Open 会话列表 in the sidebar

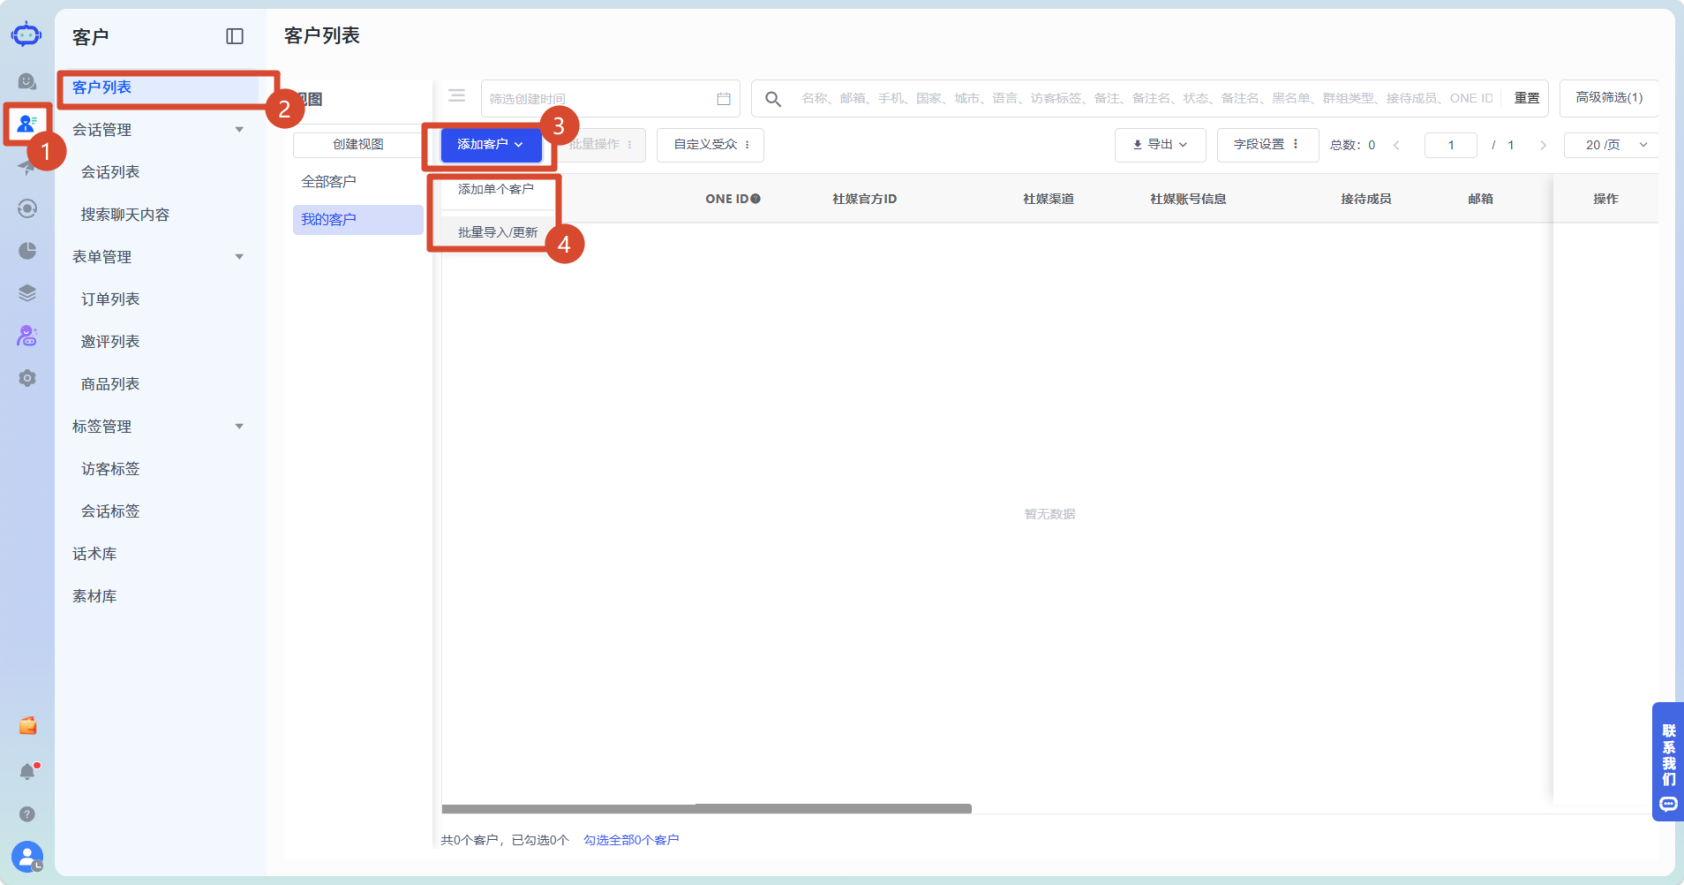(111, 172)
